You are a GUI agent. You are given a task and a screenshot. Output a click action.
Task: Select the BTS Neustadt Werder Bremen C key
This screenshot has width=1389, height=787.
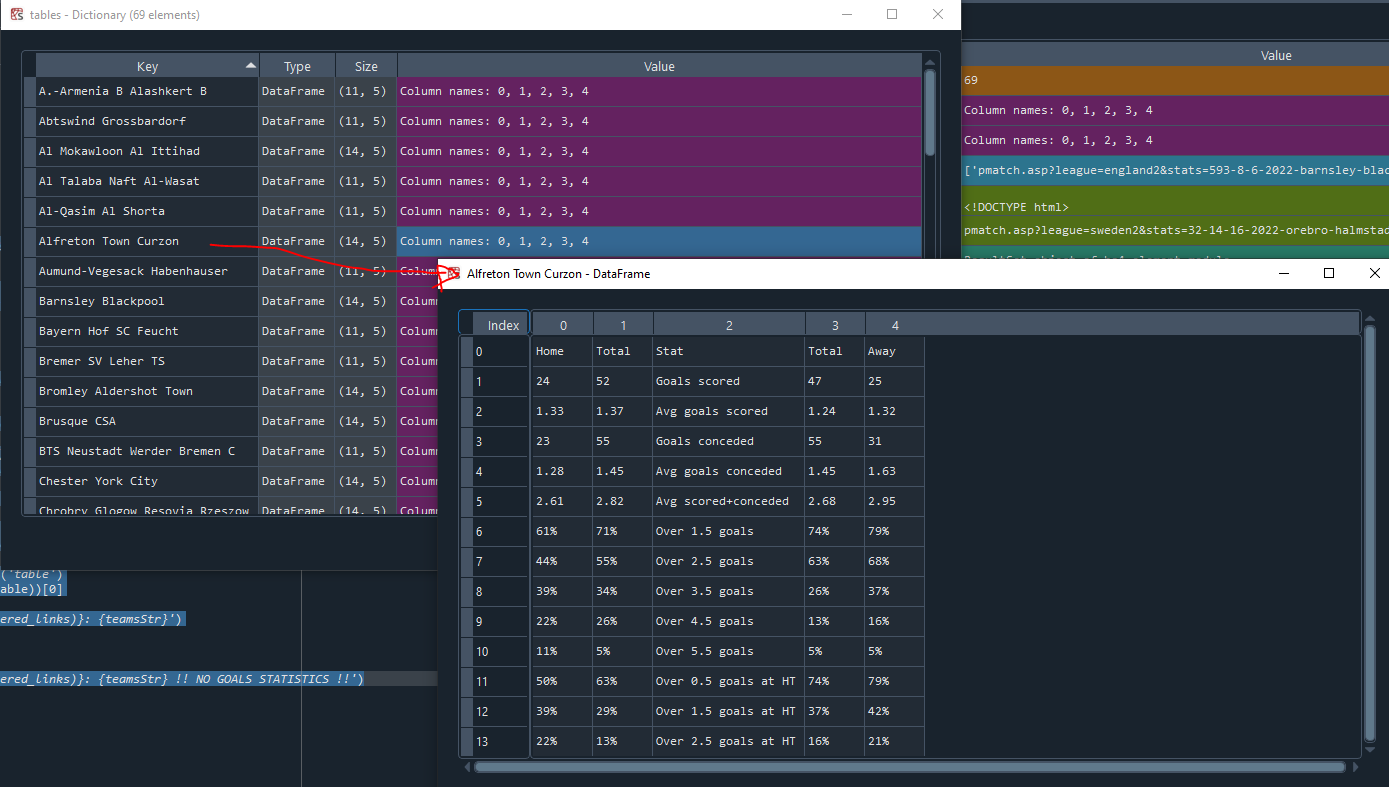click(x=147, y=451)
